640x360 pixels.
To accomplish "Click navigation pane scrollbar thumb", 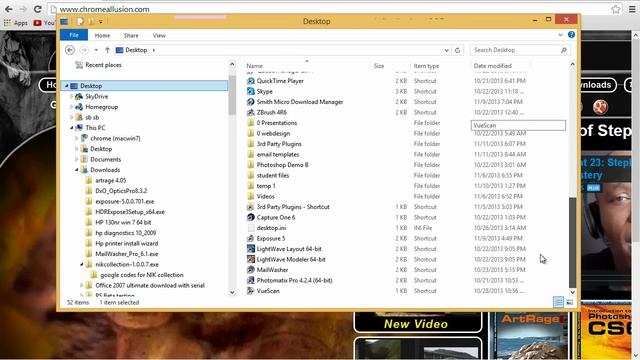I will click(x=232, y=95).
